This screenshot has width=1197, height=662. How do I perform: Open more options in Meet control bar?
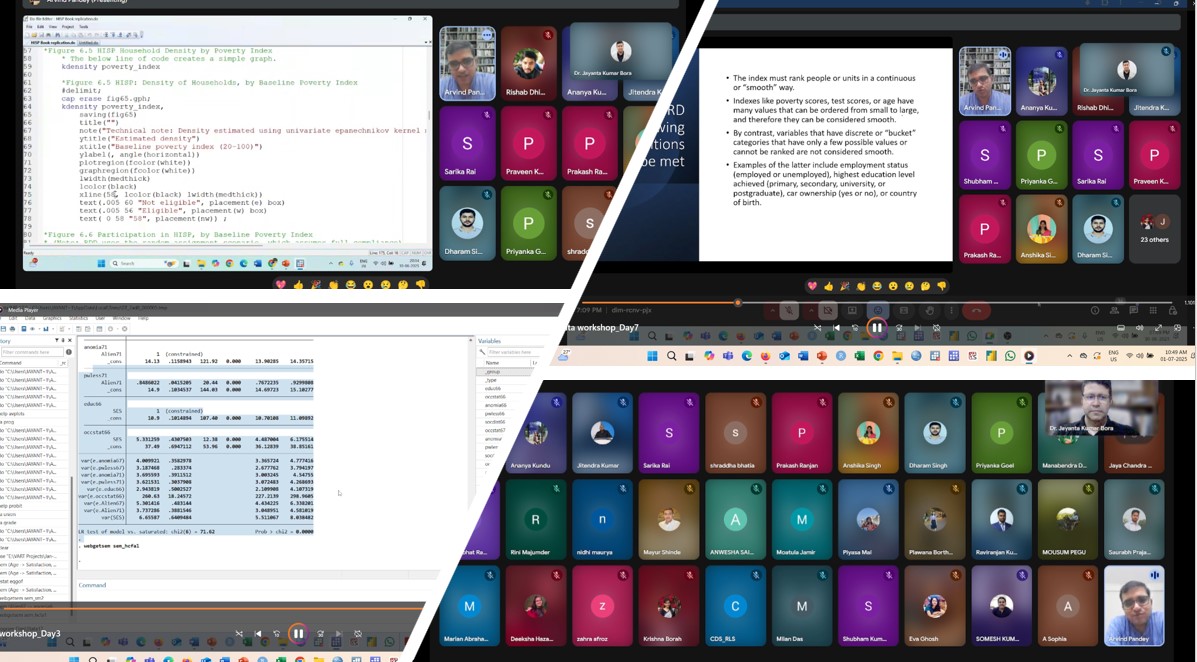(951, 310)
